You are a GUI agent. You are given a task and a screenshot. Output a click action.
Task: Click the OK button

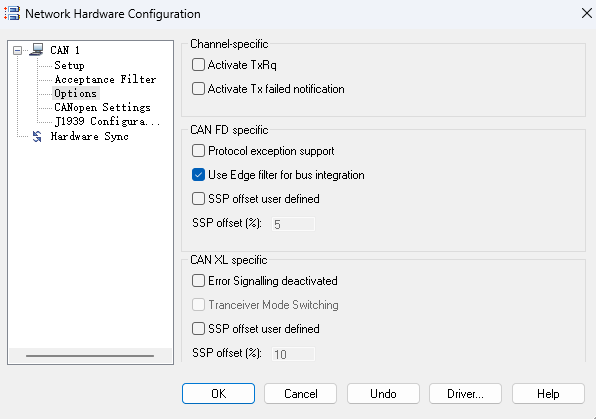(218, 394)
